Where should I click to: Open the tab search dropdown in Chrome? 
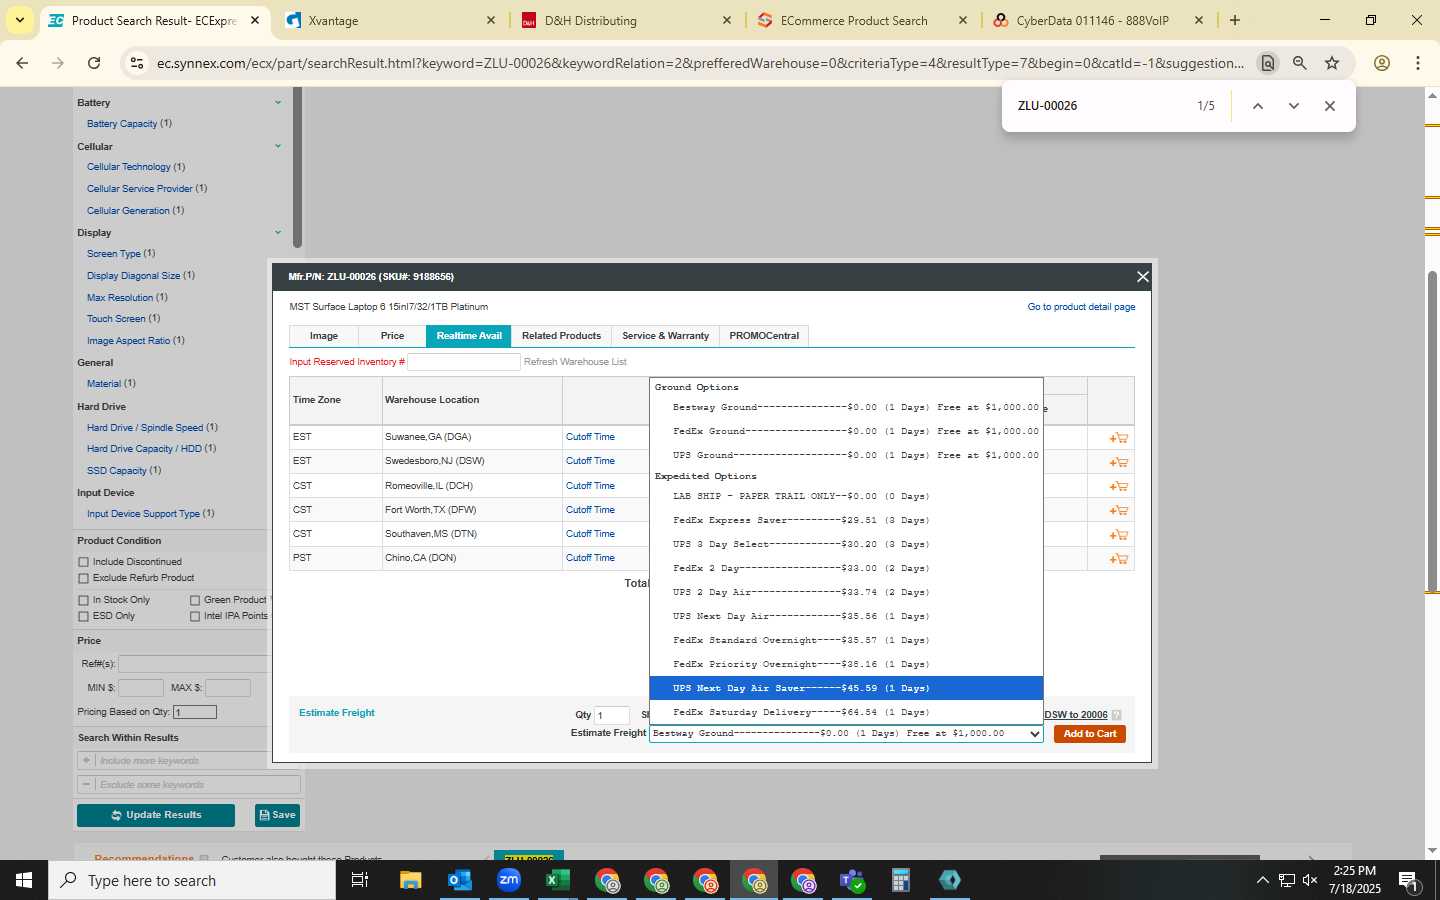[x=19, y=20]
